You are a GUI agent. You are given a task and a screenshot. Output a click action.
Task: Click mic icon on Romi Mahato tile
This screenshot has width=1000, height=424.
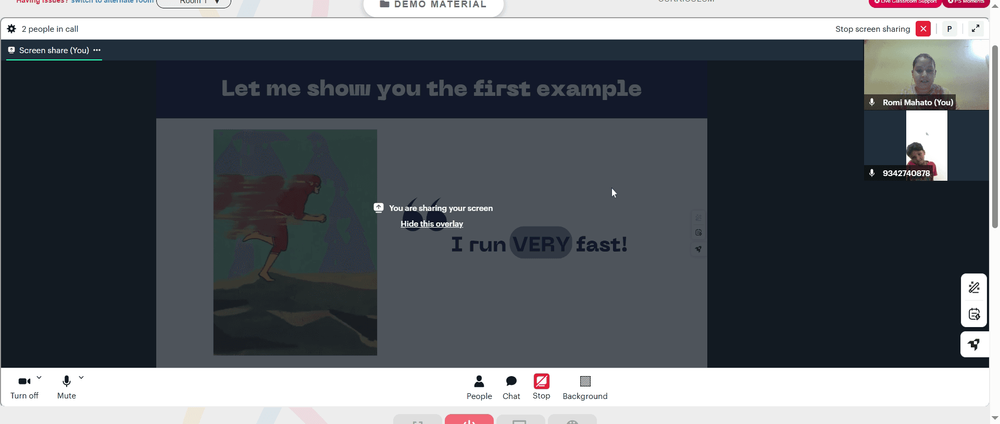click(x=872, y=102)
